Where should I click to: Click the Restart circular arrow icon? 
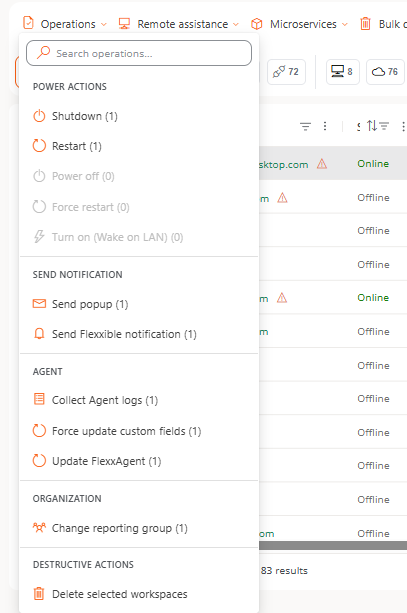[39, 146]
